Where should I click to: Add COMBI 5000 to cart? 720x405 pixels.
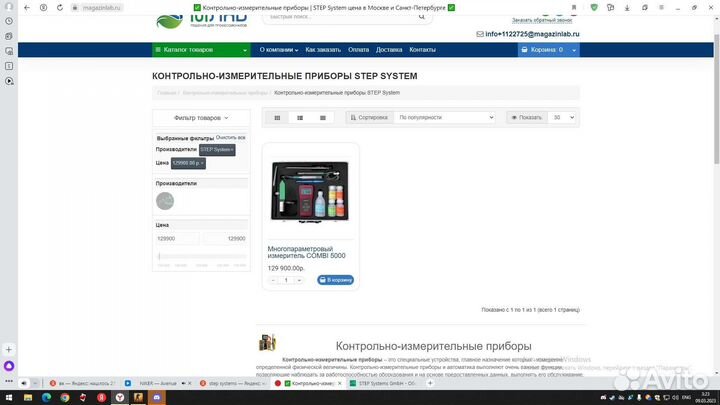(x=335, y=280)
